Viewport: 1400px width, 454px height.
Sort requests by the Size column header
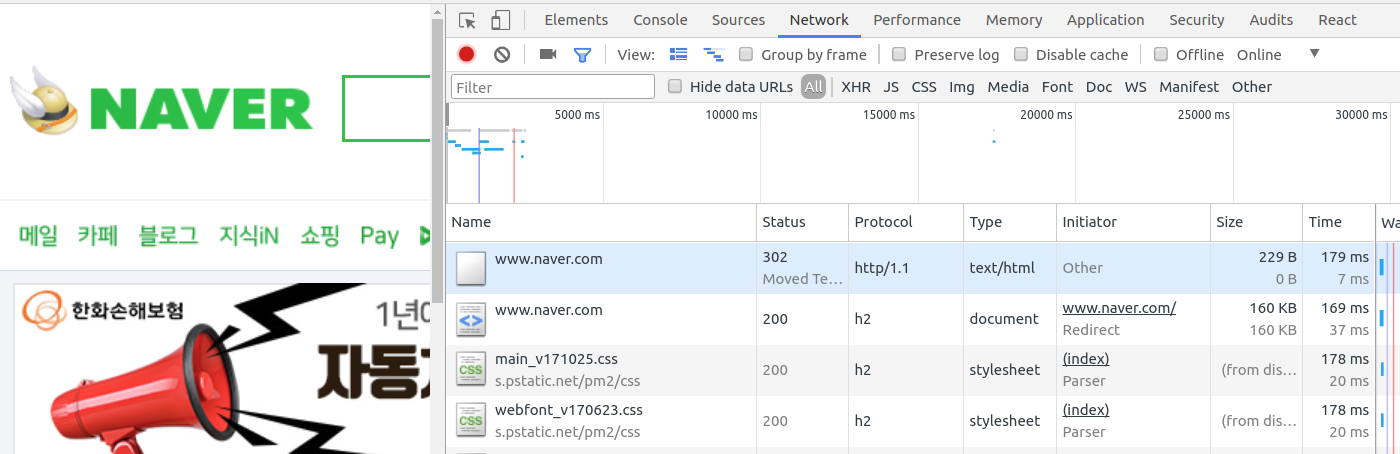click(1256, 222)
